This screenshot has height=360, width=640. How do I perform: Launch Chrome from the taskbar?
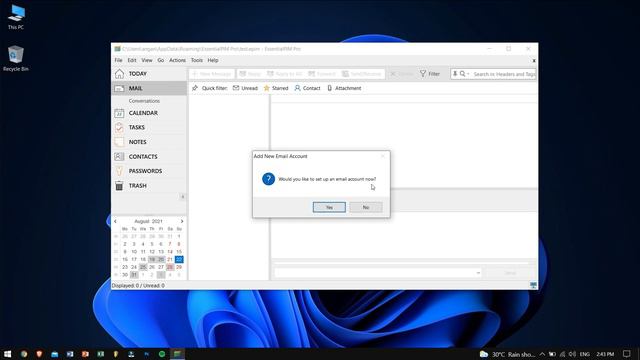point(24,354)
